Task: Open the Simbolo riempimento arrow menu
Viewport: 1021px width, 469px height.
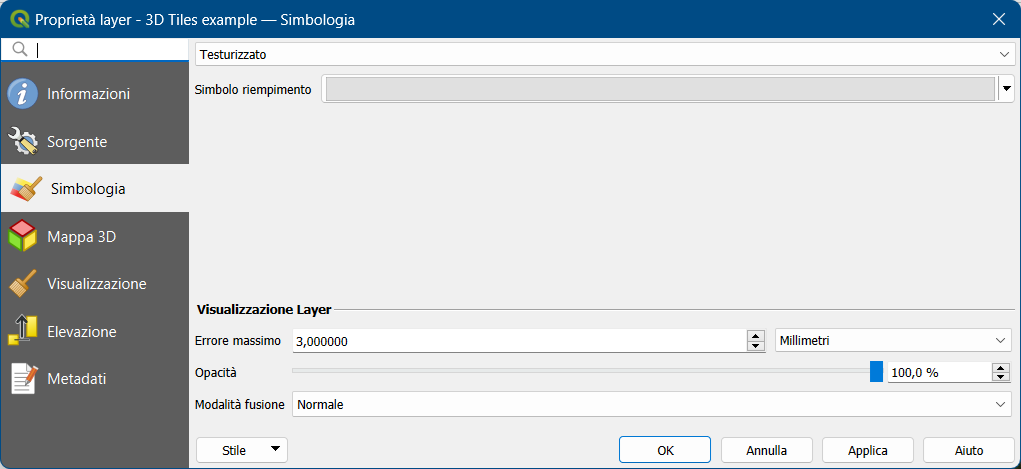Action: [1007, 89]
